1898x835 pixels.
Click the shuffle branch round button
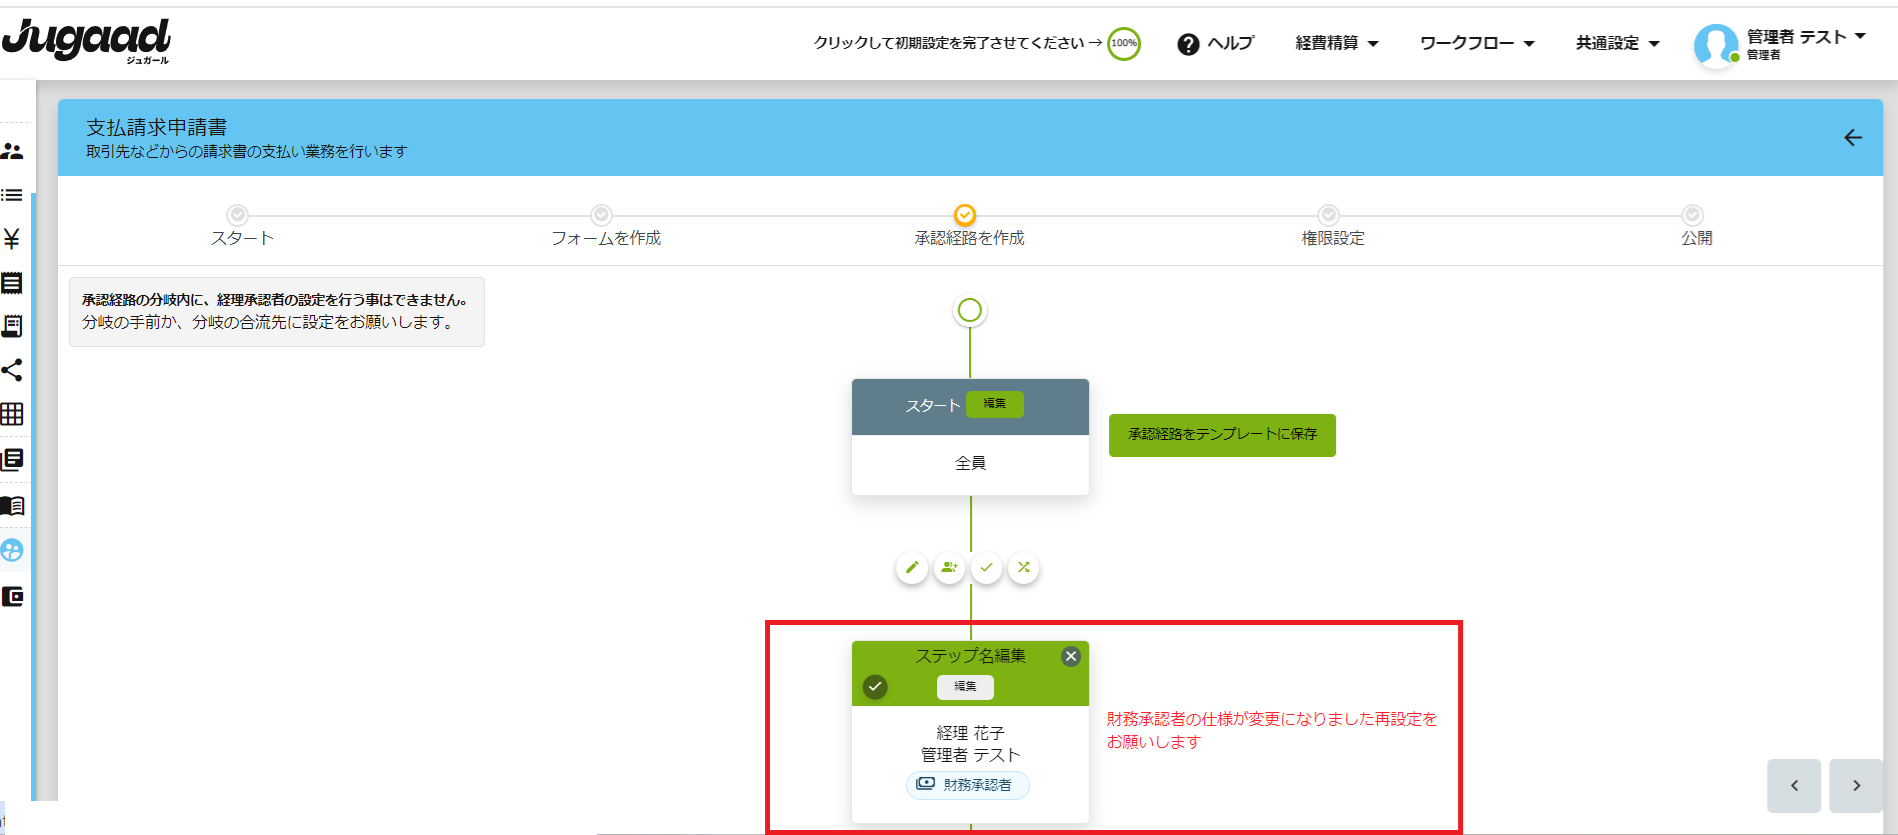[1024, 568]
